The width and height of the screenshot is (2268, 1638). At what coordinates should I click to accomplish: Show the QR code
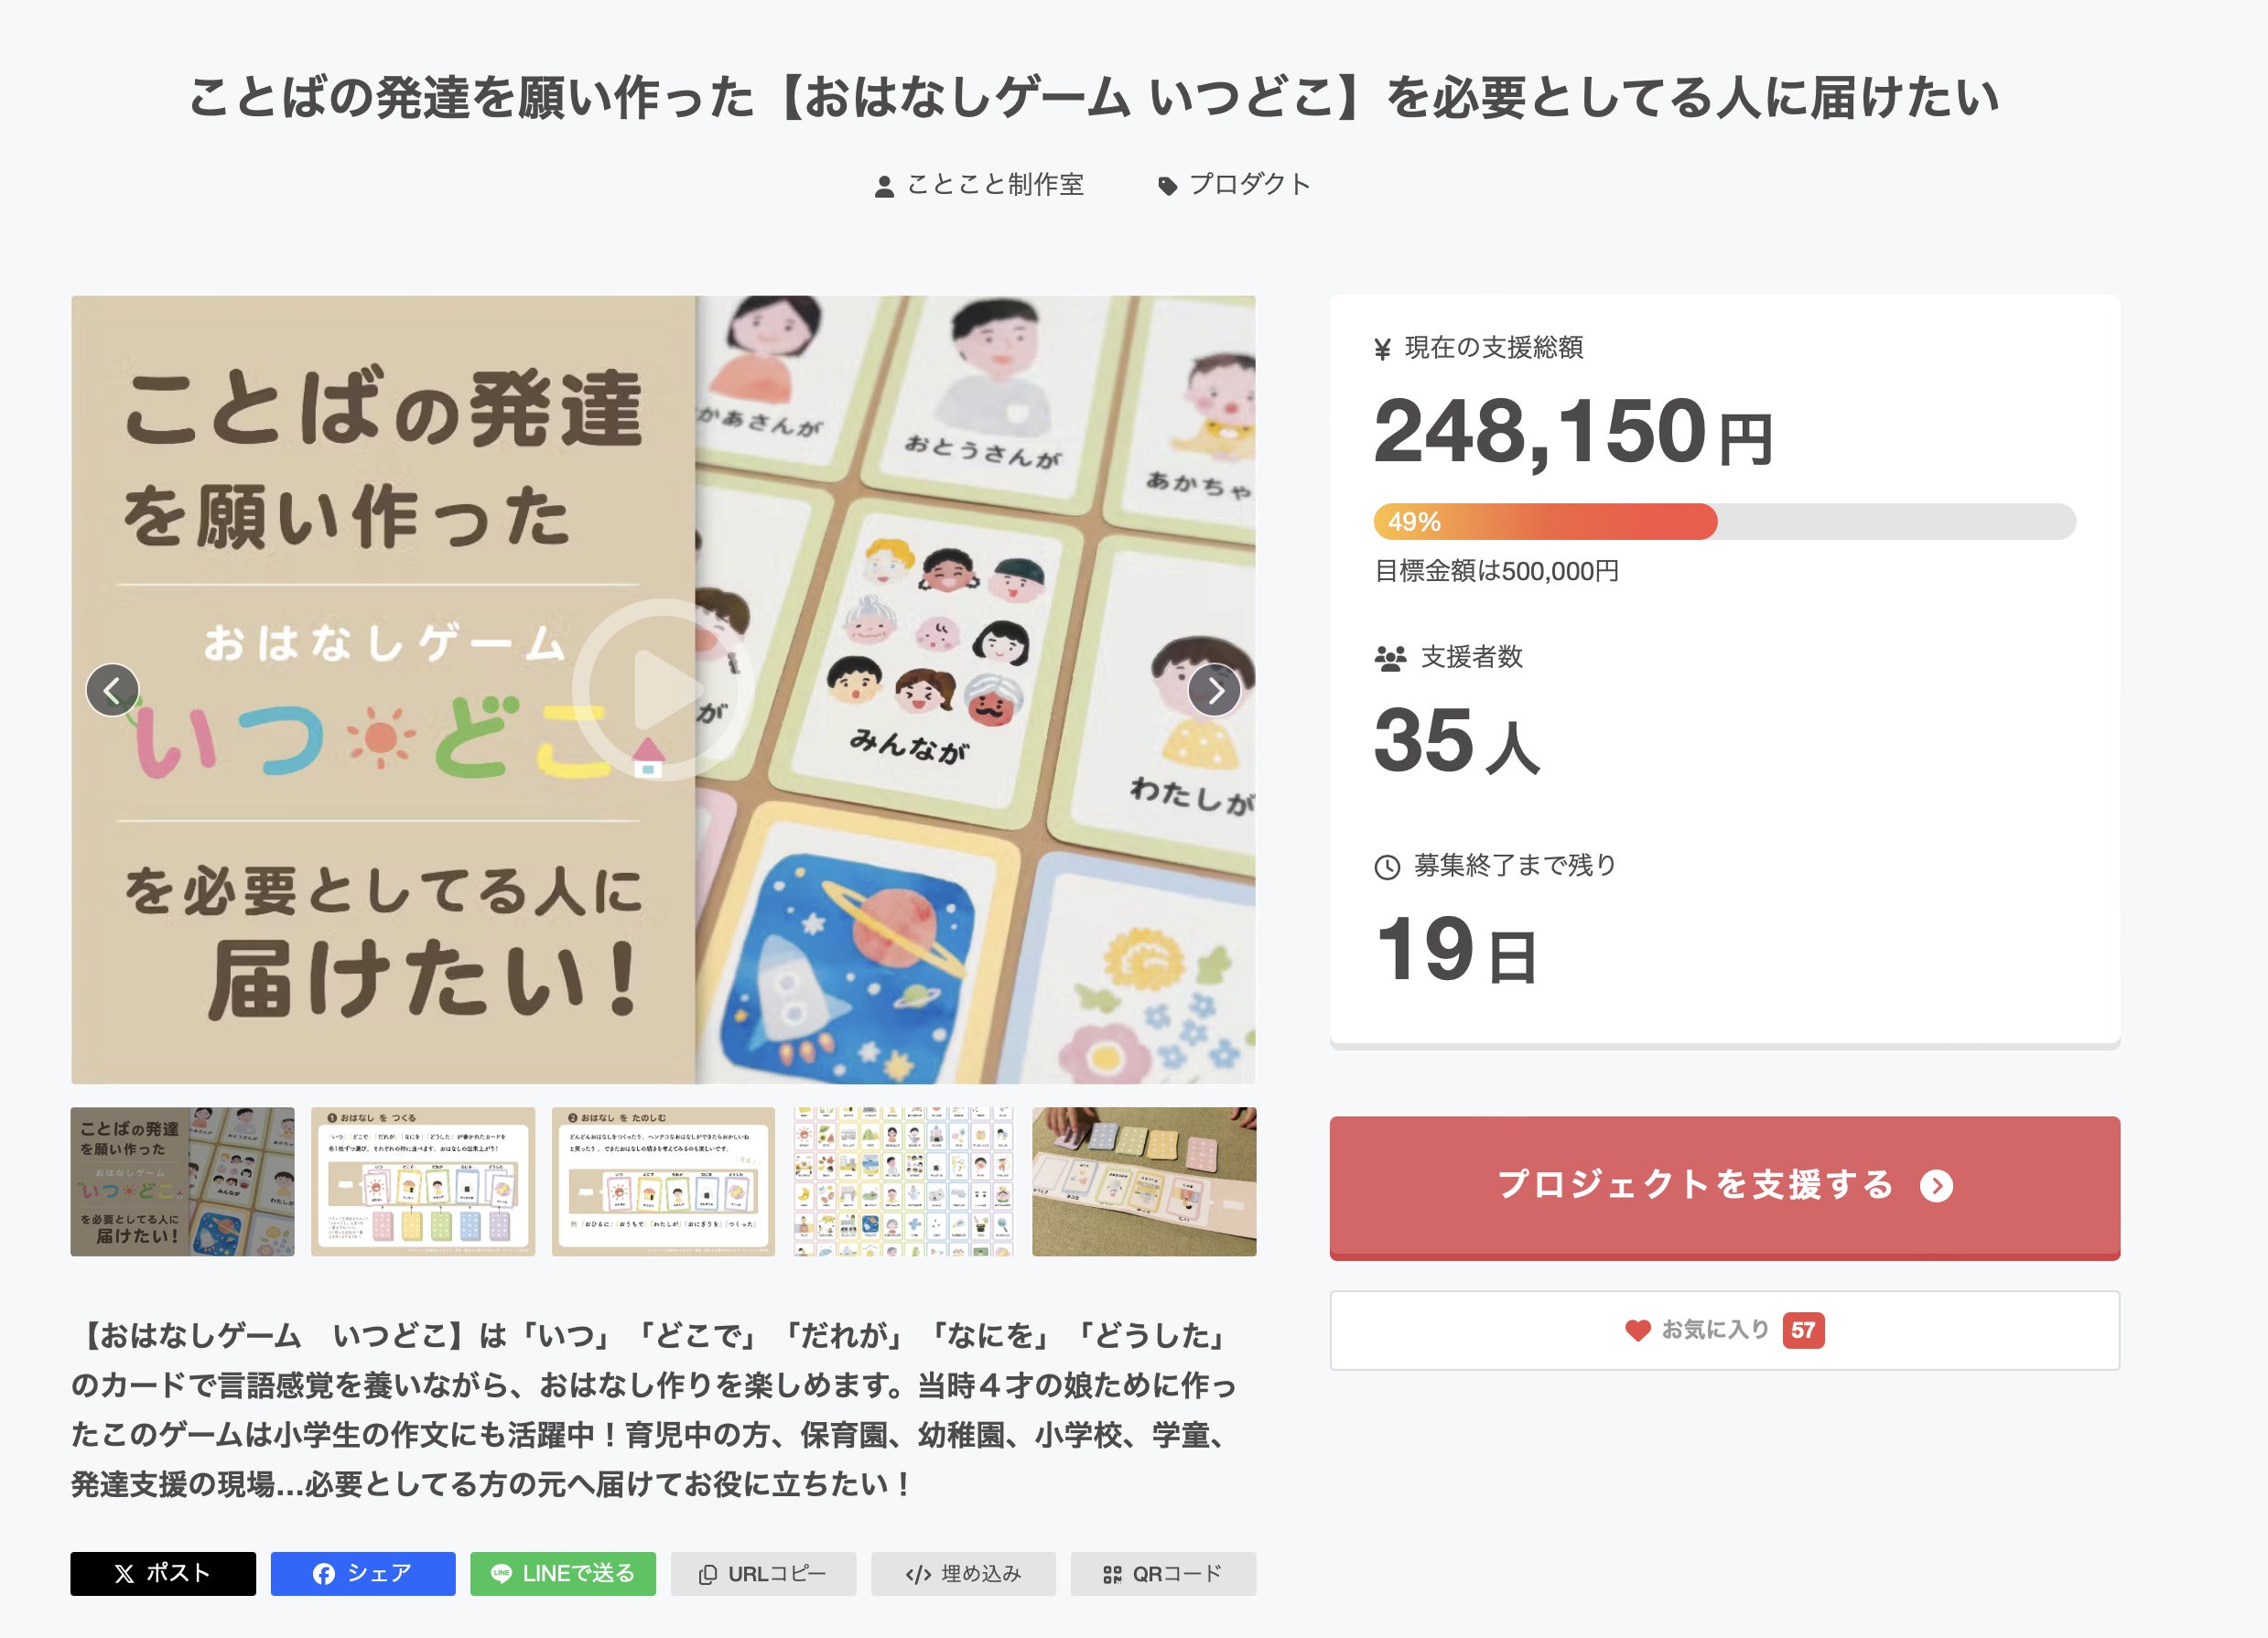click(1163, 1573)
